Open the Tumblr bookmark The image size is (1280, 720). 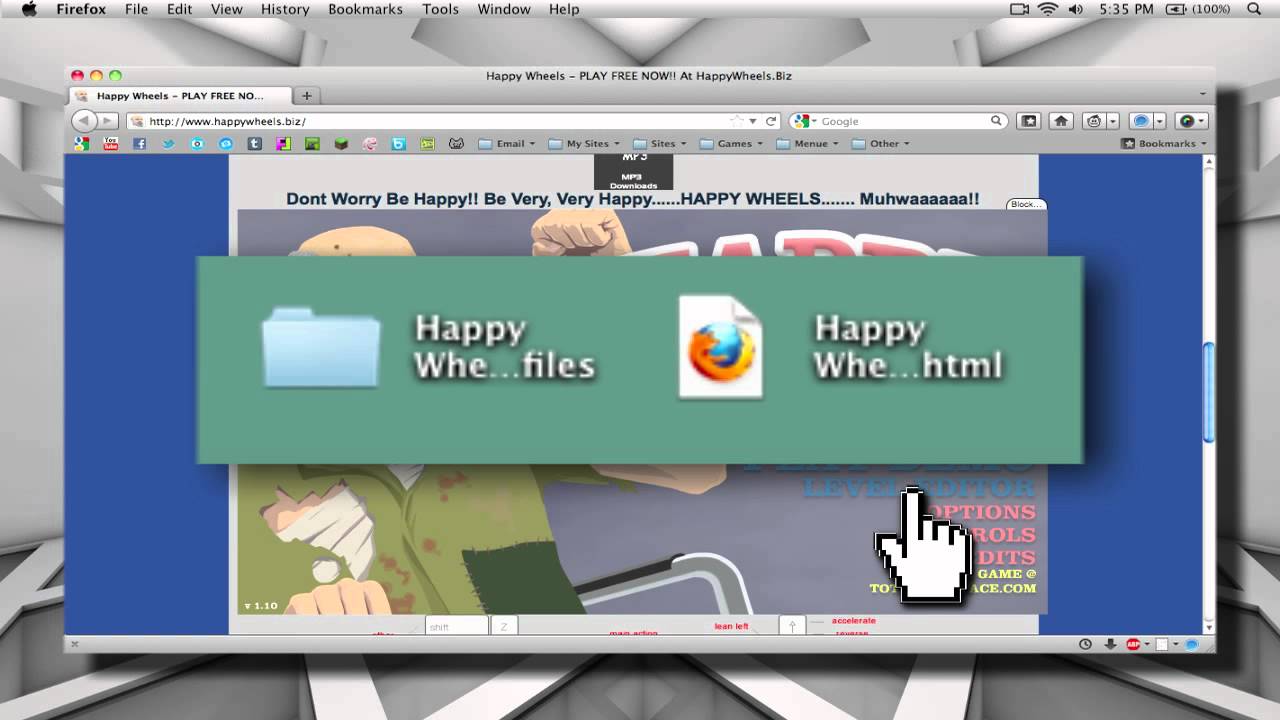tap(255, 143)
